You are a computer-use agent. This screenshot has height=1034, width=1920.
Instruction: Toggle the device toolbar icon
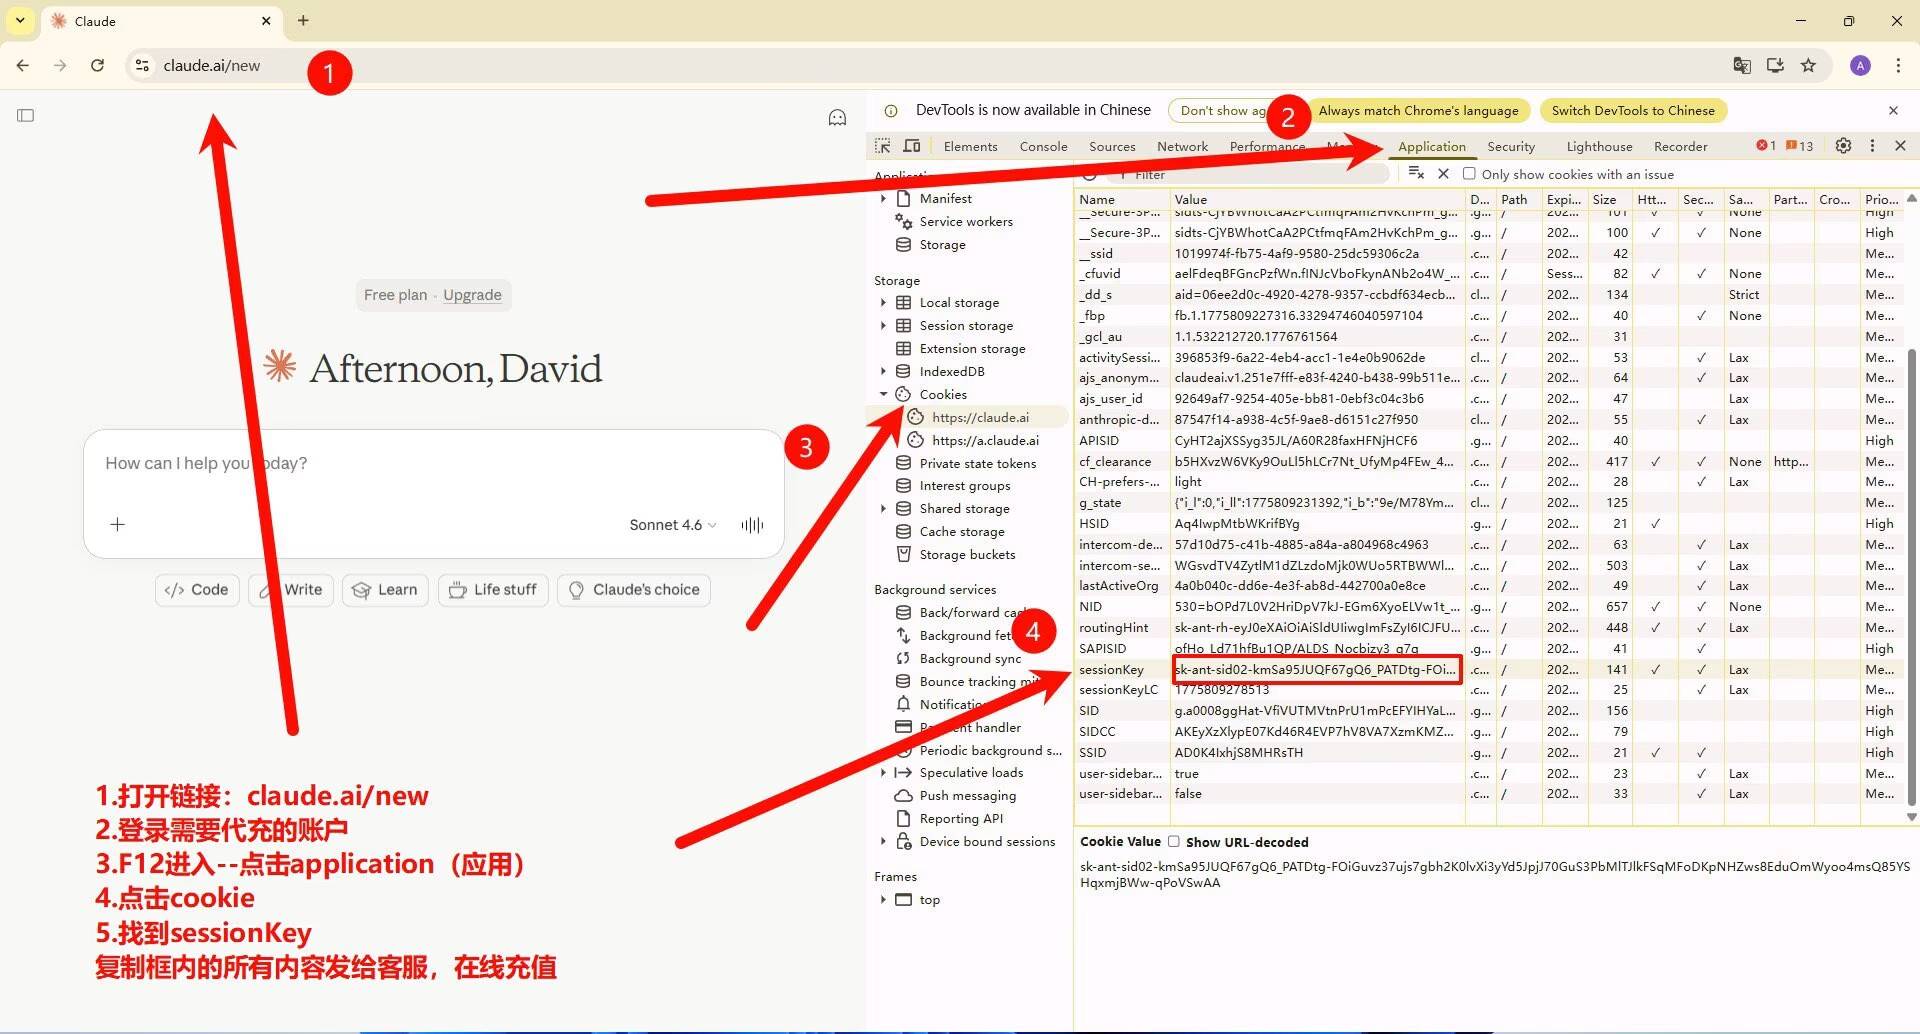(912, 146)
